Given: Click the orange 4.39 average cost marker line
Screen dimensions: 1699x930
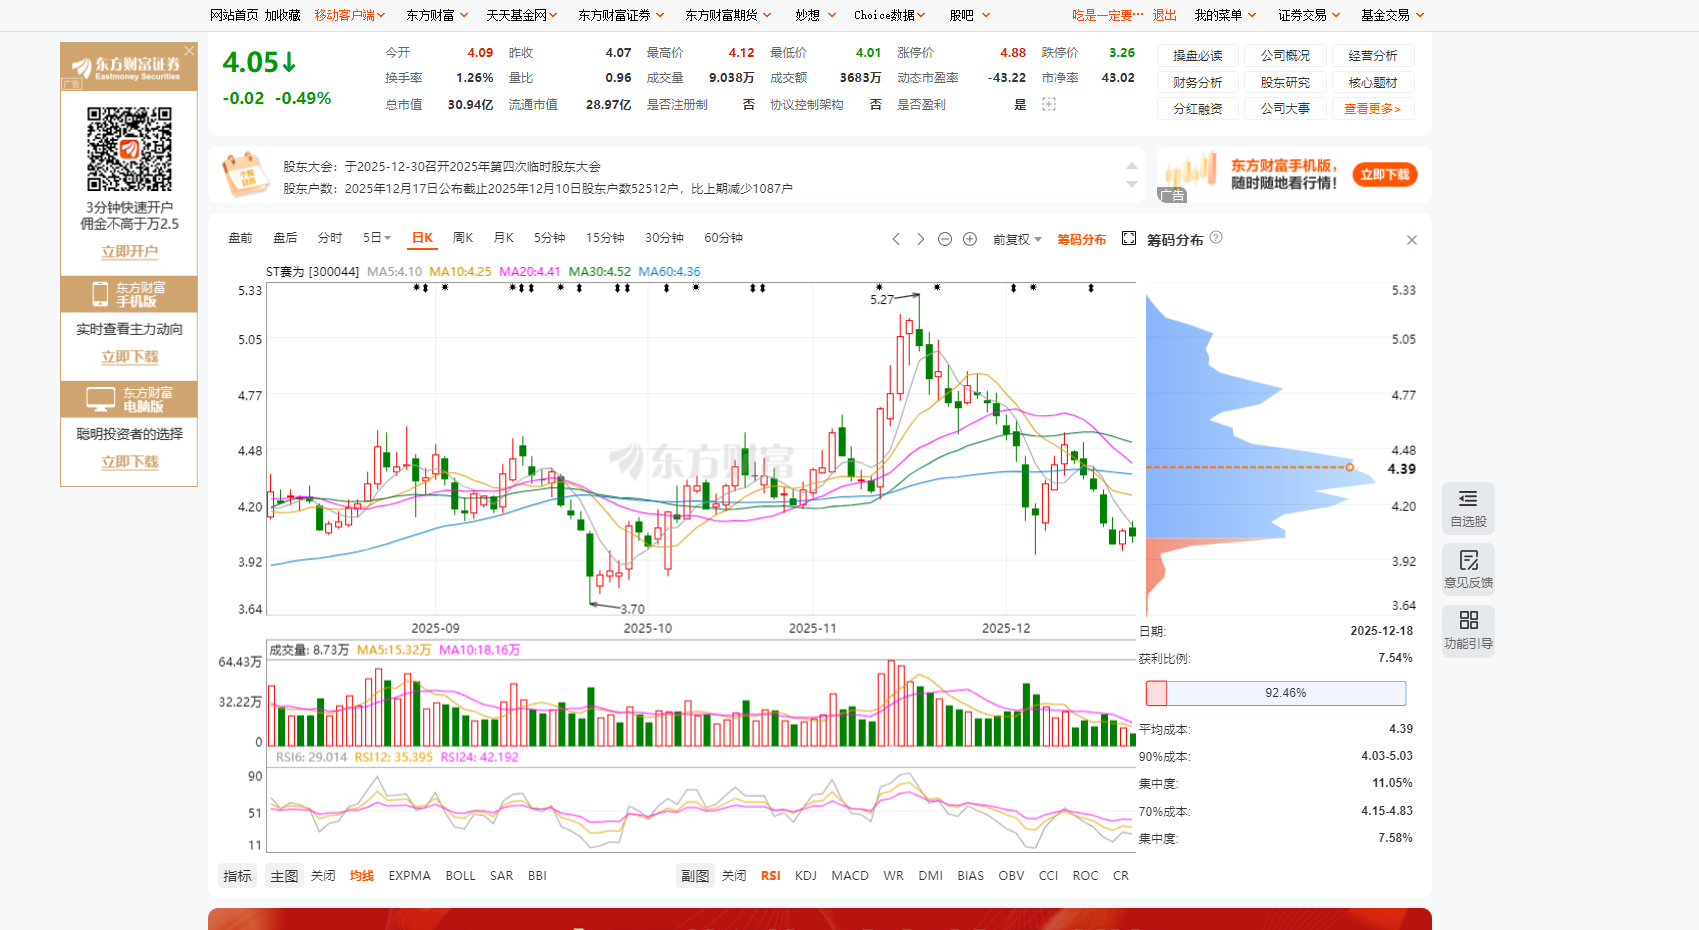Looking at the screenshot, I should (x=1249, y=467).
